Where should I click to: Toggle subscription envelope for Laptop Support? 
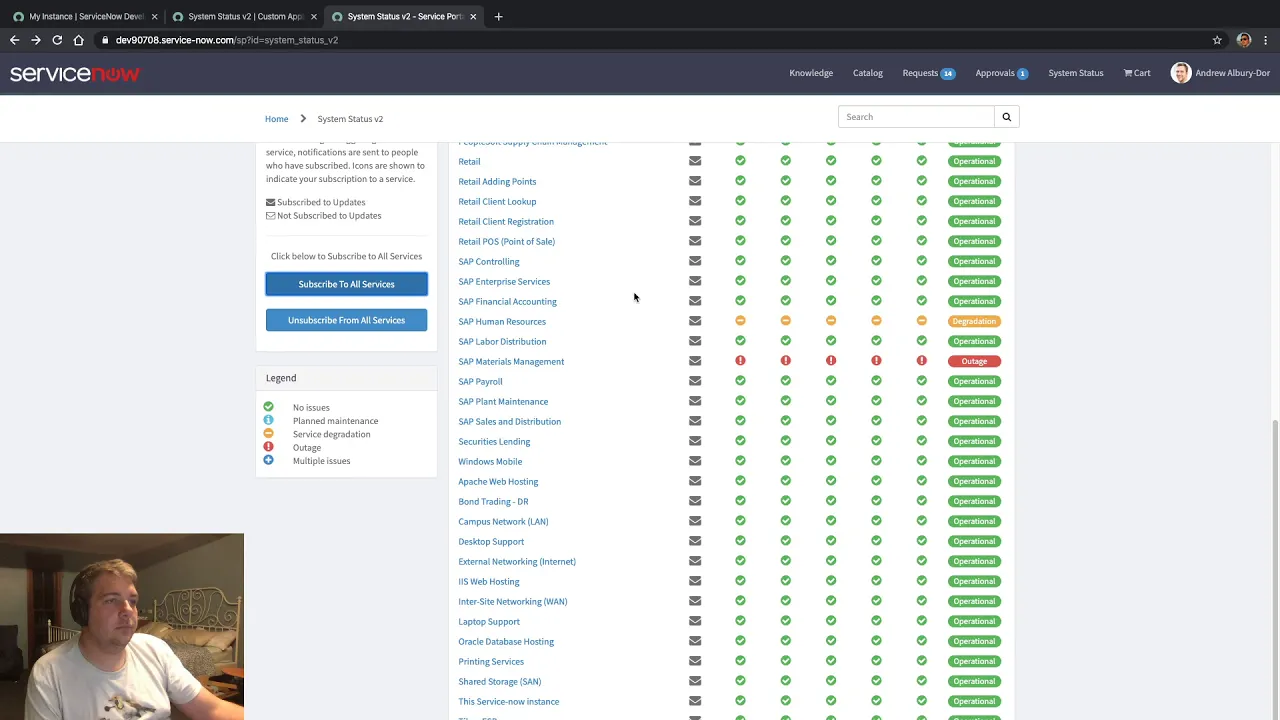click(x=695, y=621)
